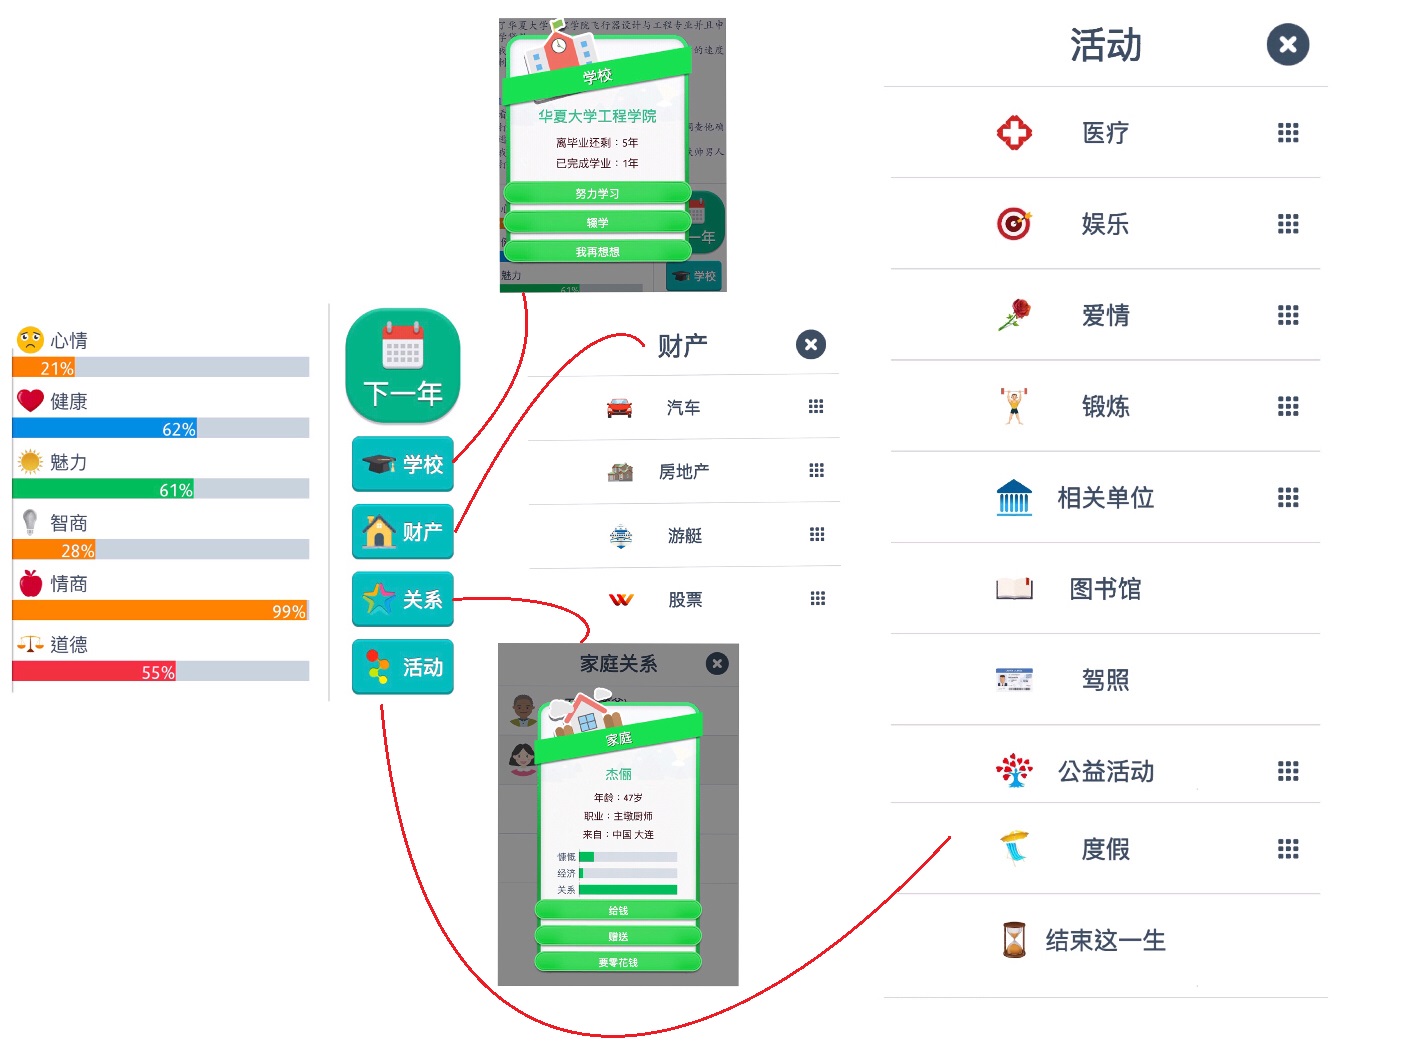The height and width of the screenshot is (1060, 1418).
Task: Expand grid menu next to 汽车
Action: tap(816, 406)
